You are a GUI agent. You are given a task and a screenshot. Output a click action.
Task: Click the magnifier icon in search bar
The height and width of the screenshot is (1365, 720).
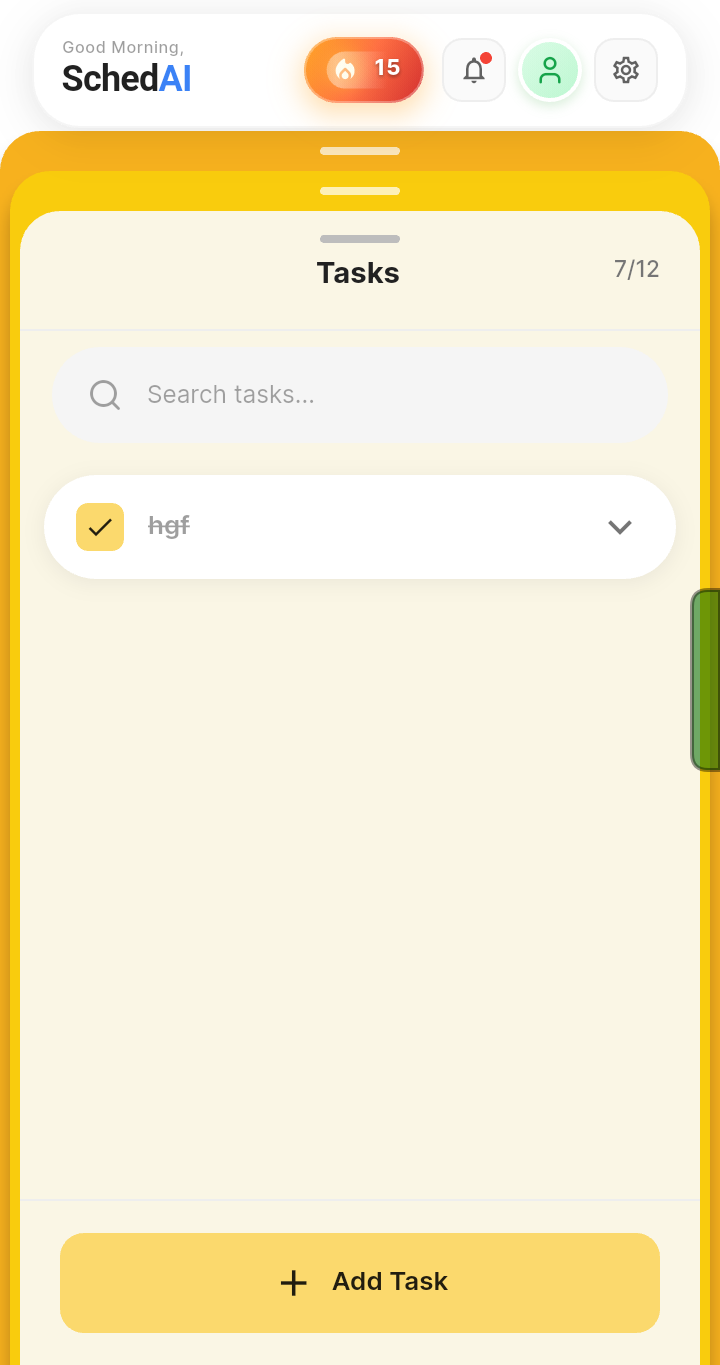[x=105, y=395]
